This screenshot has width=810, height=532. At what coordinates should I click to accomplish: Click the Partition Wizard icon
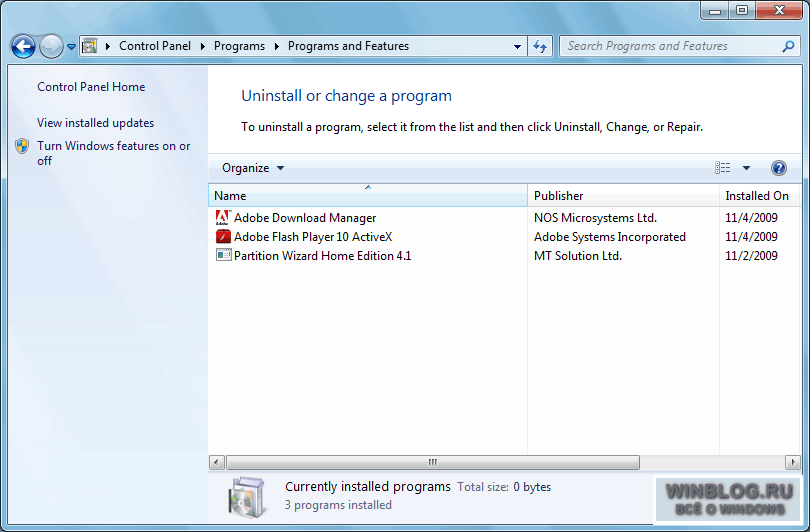click(223, 255)
